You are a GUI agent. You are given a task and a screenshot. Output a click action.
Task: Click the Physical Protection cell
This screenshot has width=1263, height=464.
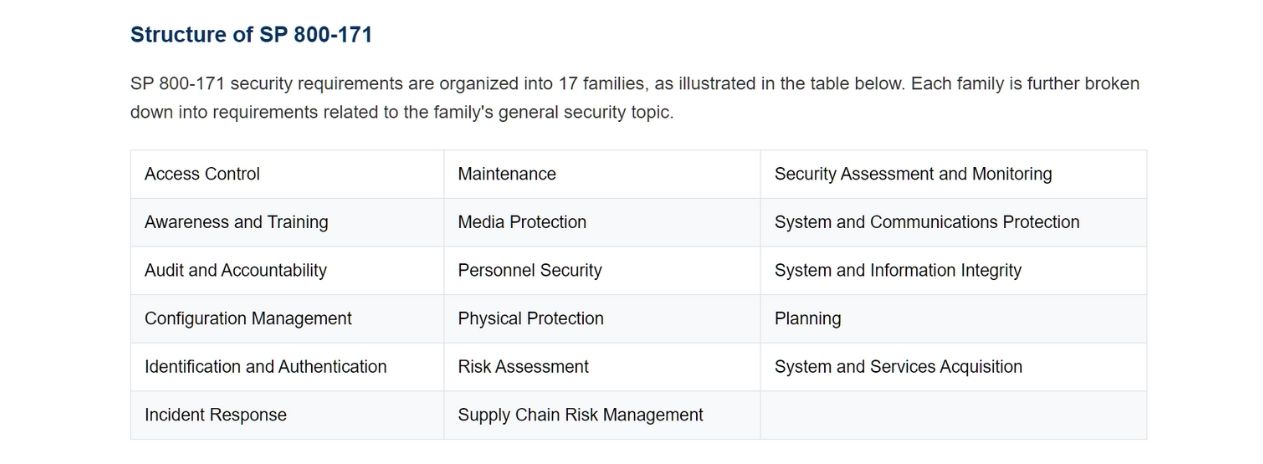point(602,318)
